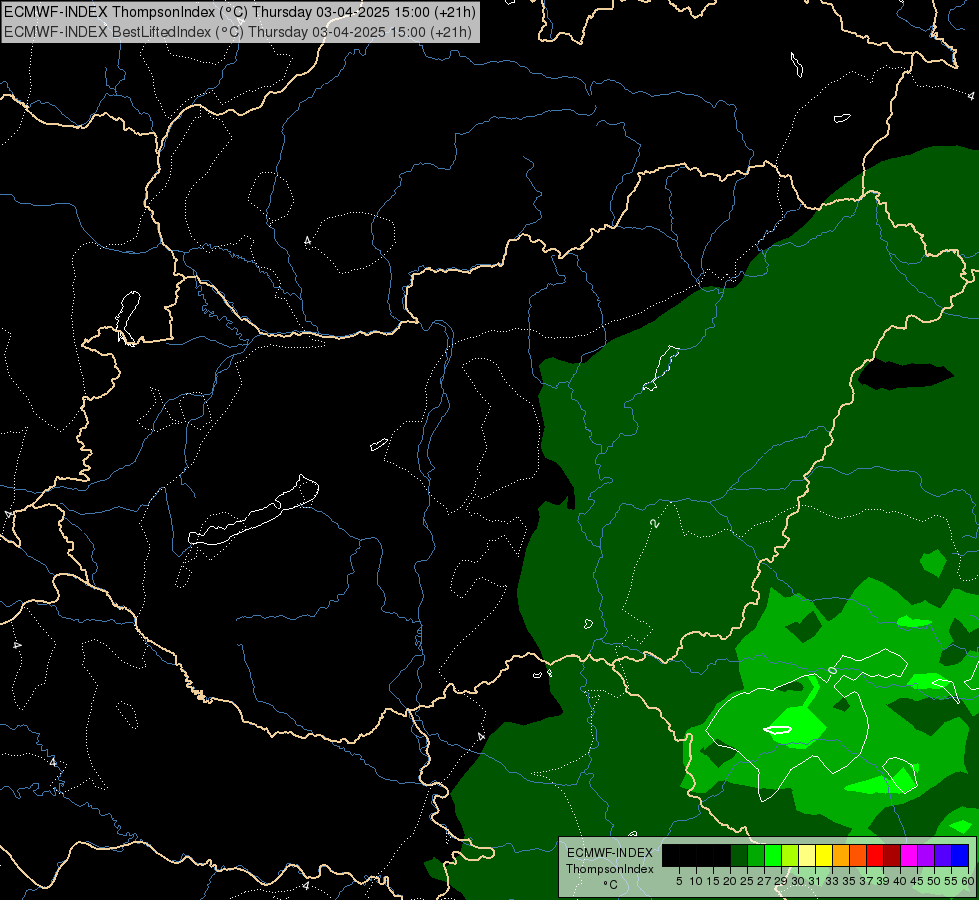This screenshot has width=979, height=900.
Task: Pick the medium green 25–27 legend swatch
Action: tap(756, 855)
